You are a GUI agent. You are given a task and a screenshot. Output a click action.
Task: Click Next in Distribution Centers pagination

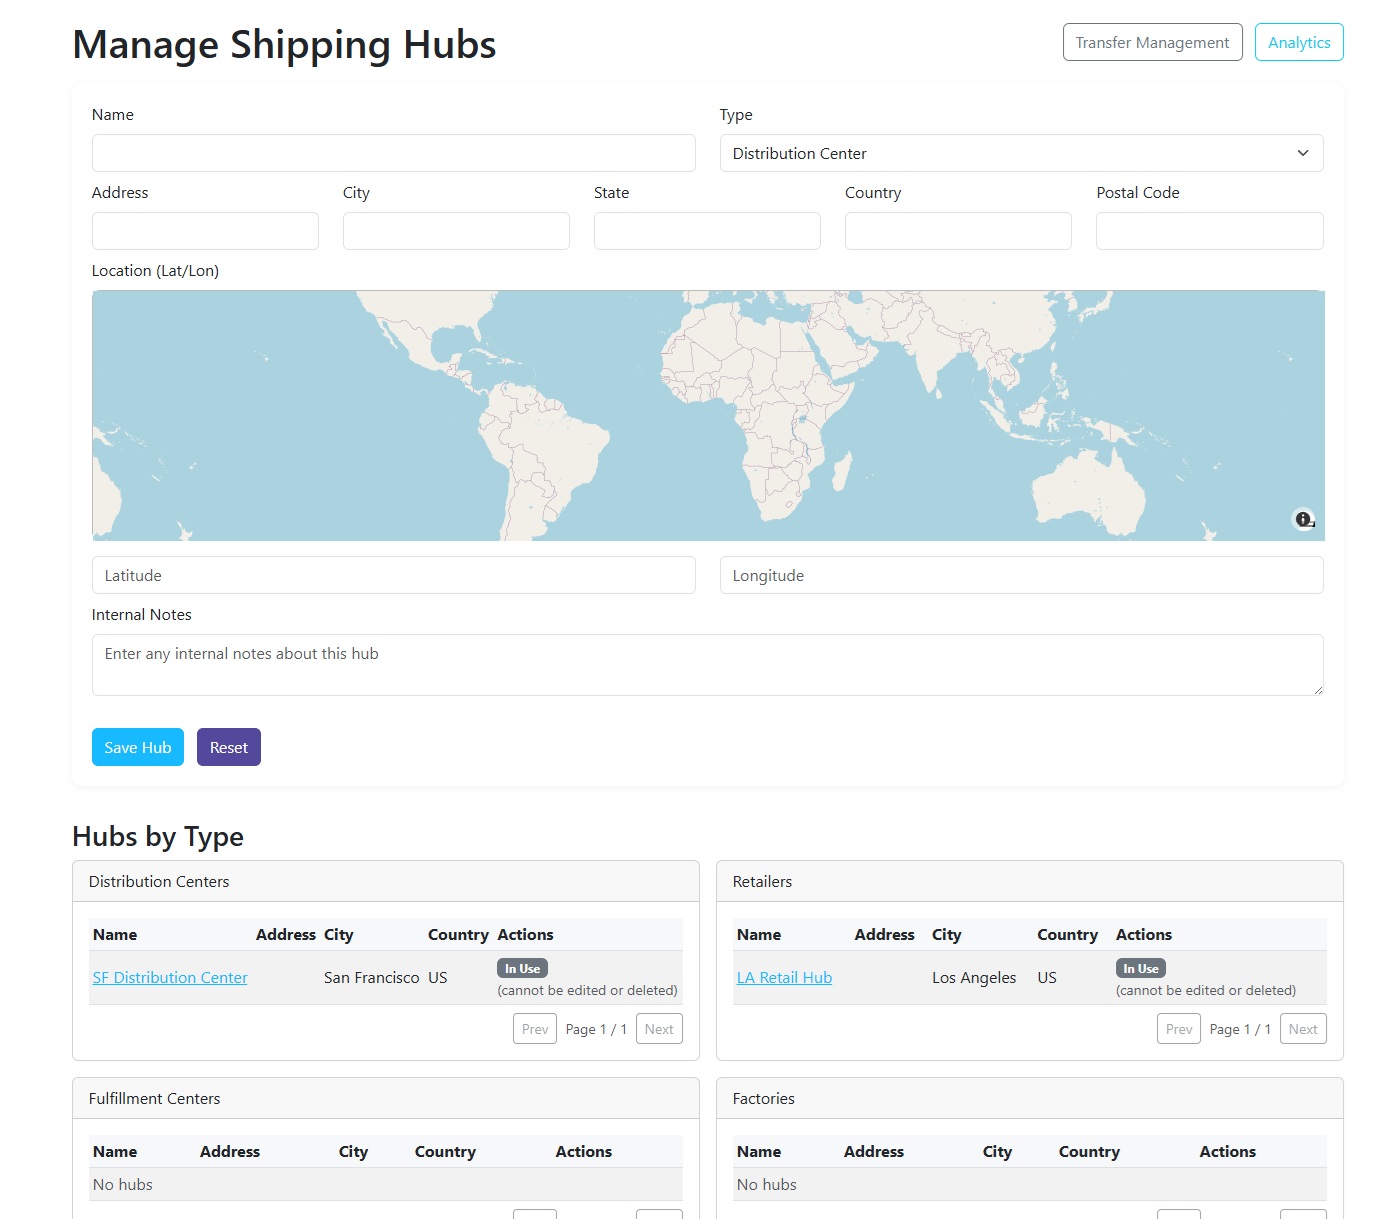(658, 1028)
